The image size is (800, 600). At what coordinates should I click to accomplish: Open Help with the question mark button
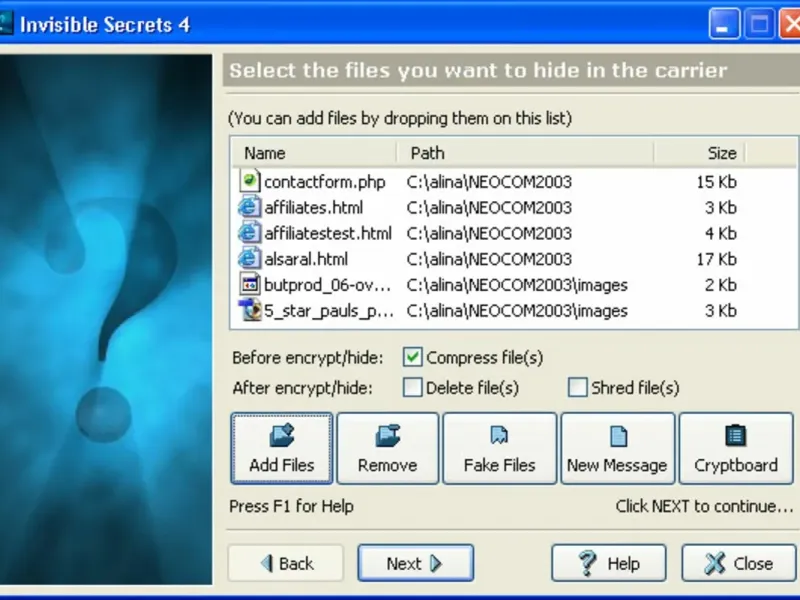click(x=609, y=563)
